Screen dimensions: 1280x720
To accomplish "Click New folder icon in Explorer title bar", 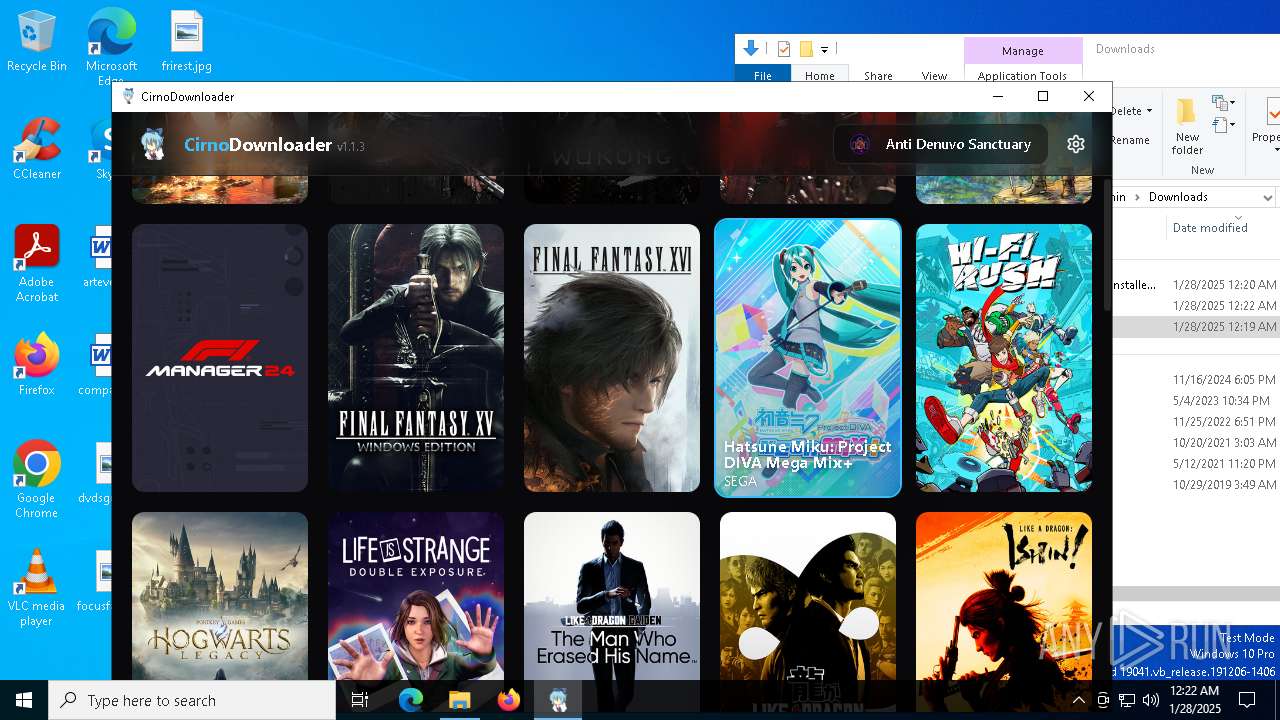I will point(806,49).
